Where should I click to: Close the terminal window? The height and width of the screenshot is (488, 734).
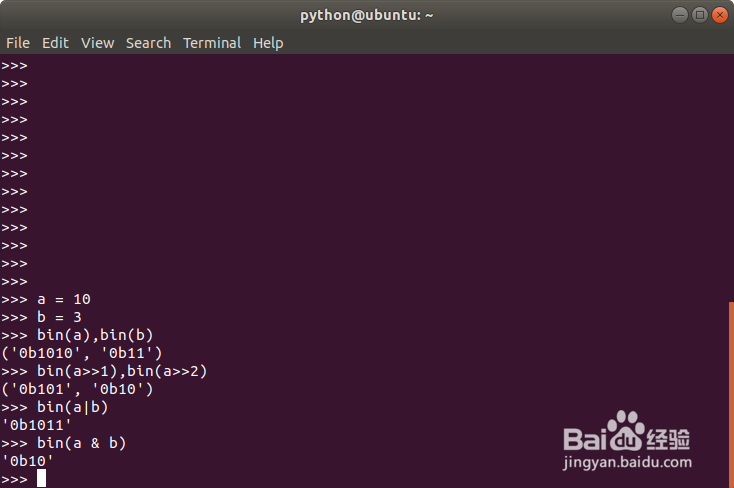[718, 14]
